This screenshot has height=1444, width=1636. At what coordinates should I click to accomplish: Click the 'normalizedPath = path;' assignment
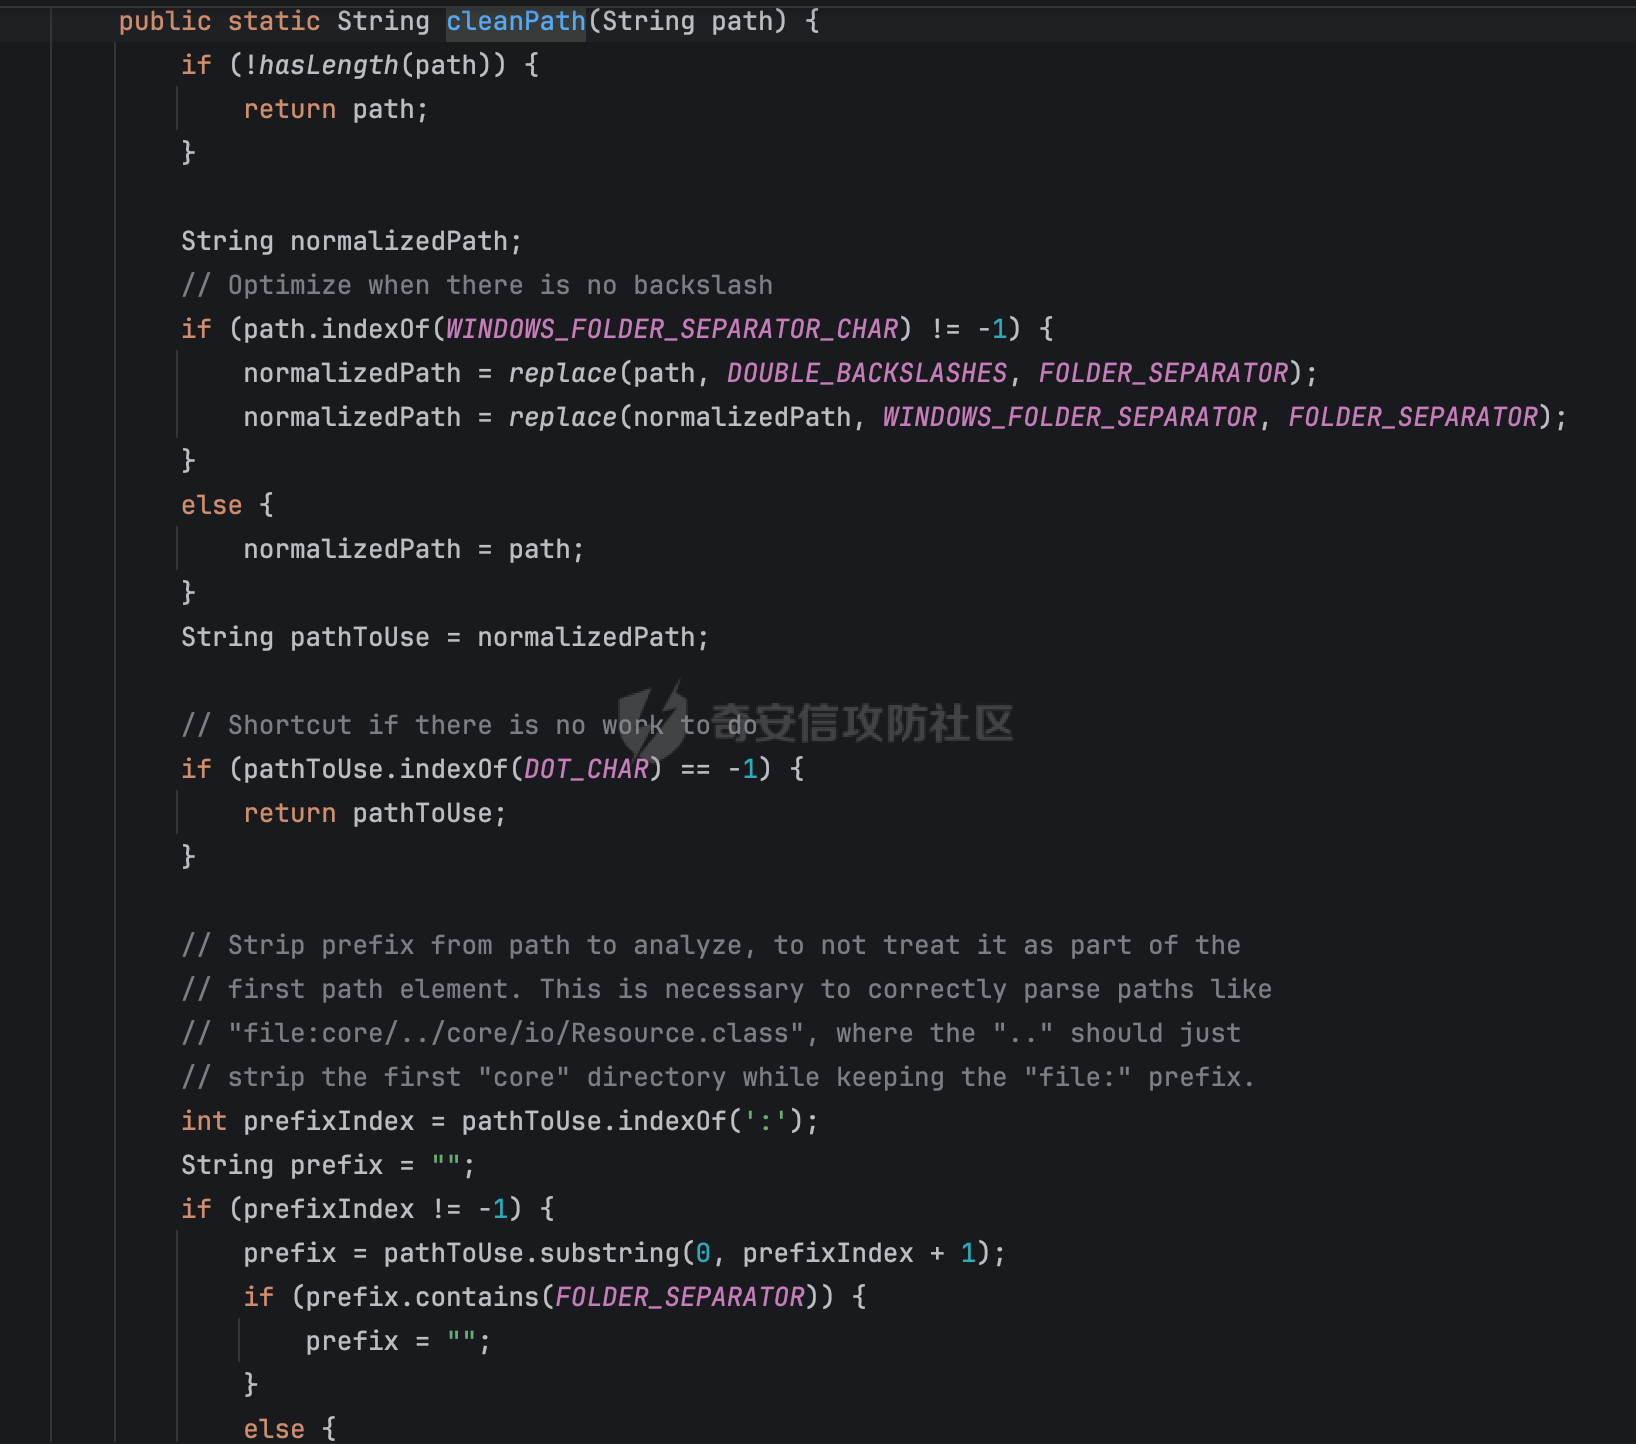413,549
